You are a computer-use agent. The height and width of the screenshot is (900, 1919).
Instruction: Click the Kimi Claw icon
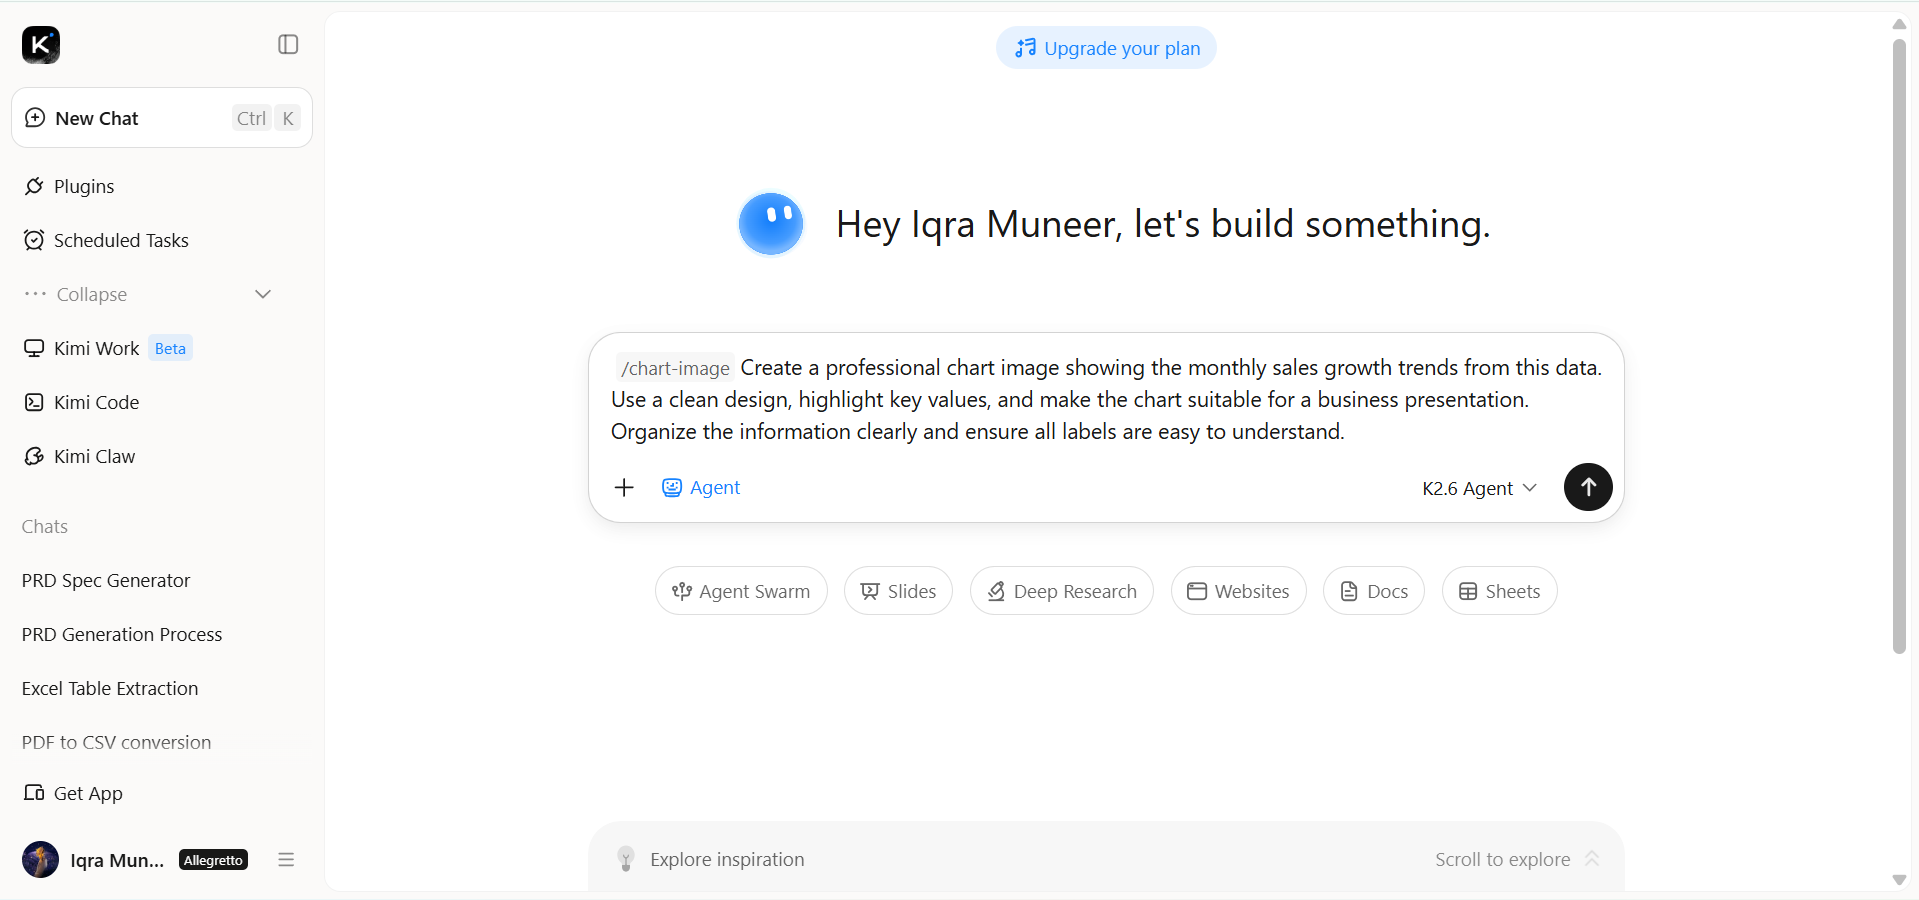34,456
